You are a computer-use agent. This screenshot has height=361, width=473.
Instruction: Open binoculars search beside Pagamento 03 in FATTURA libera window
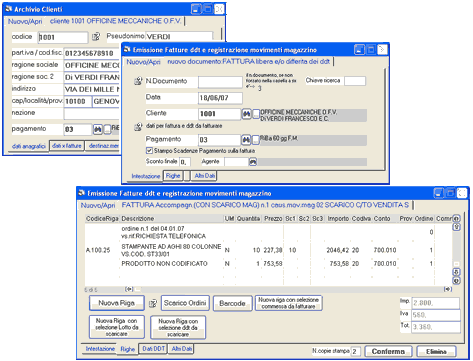coord(246,140)
